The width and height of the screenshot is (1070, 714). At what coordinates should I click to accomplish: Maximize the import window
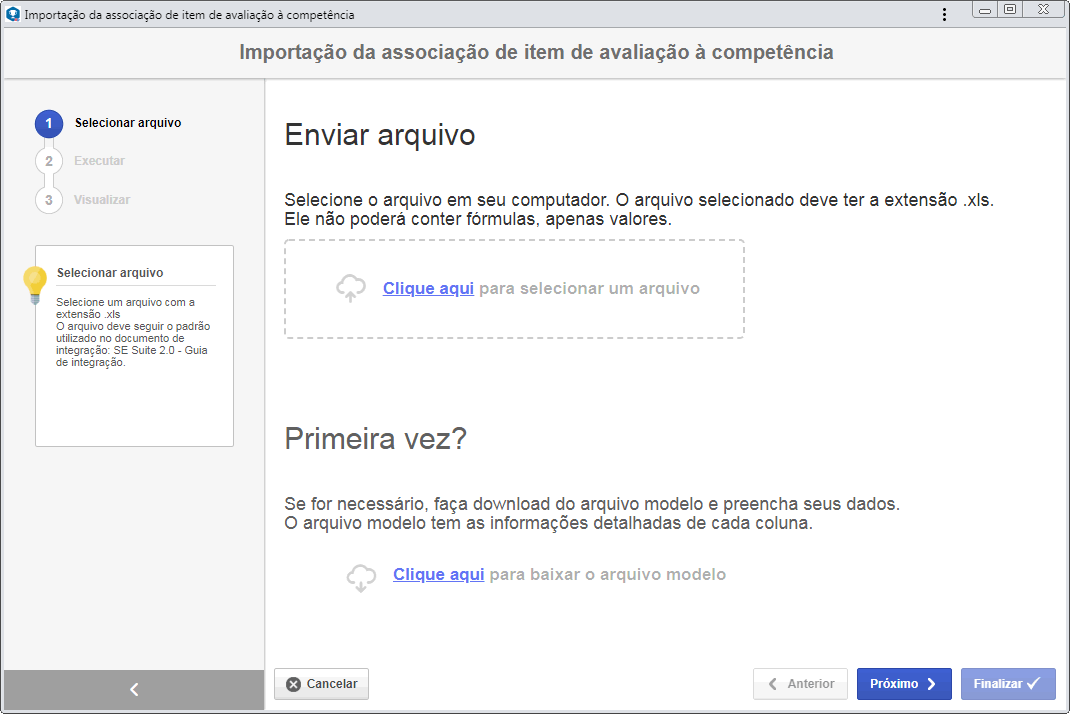1010,10
